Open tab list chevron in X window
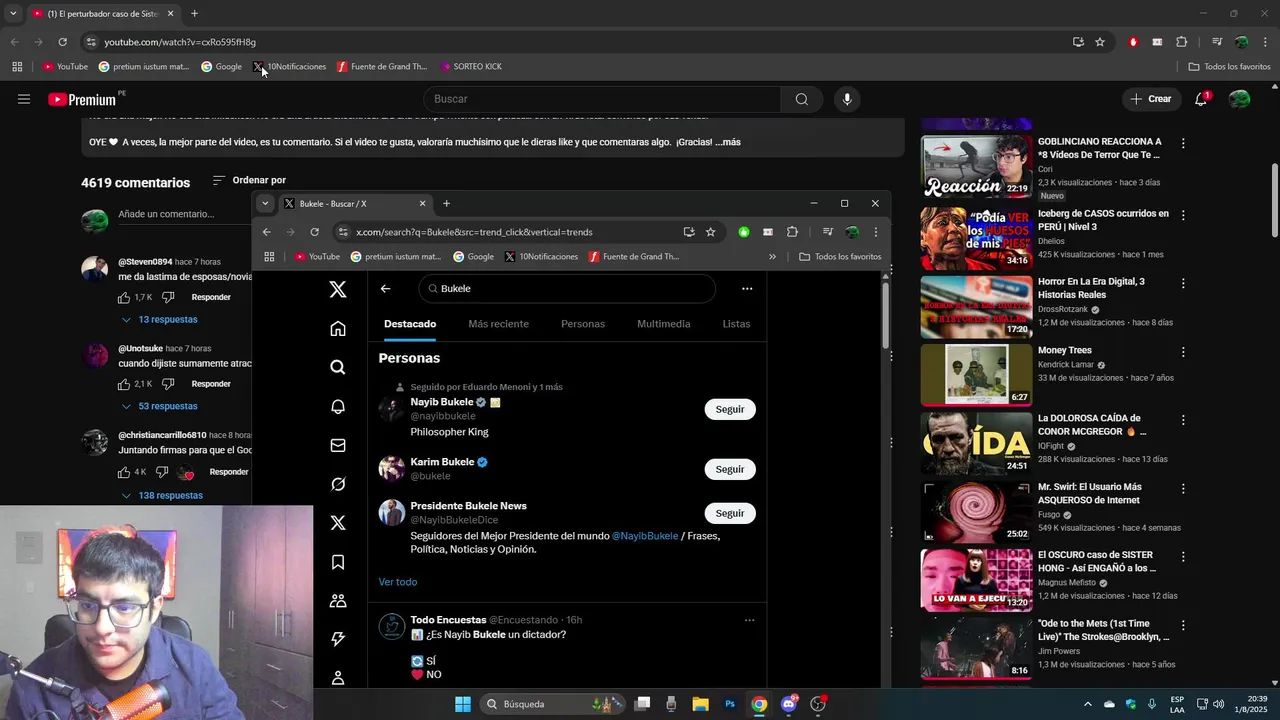1280x720 pixels. 265,203
